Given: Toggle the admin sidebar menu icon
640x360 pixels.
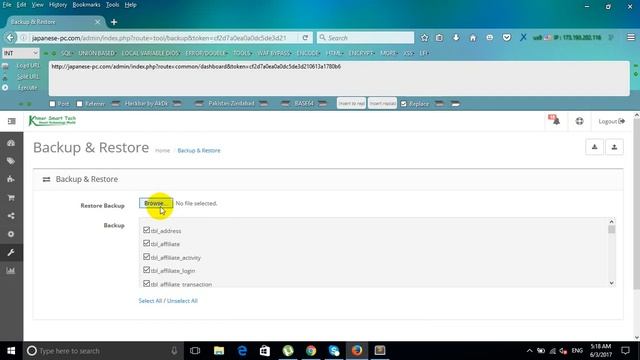Looking at the screenshot, I should [x=11, y=121].
